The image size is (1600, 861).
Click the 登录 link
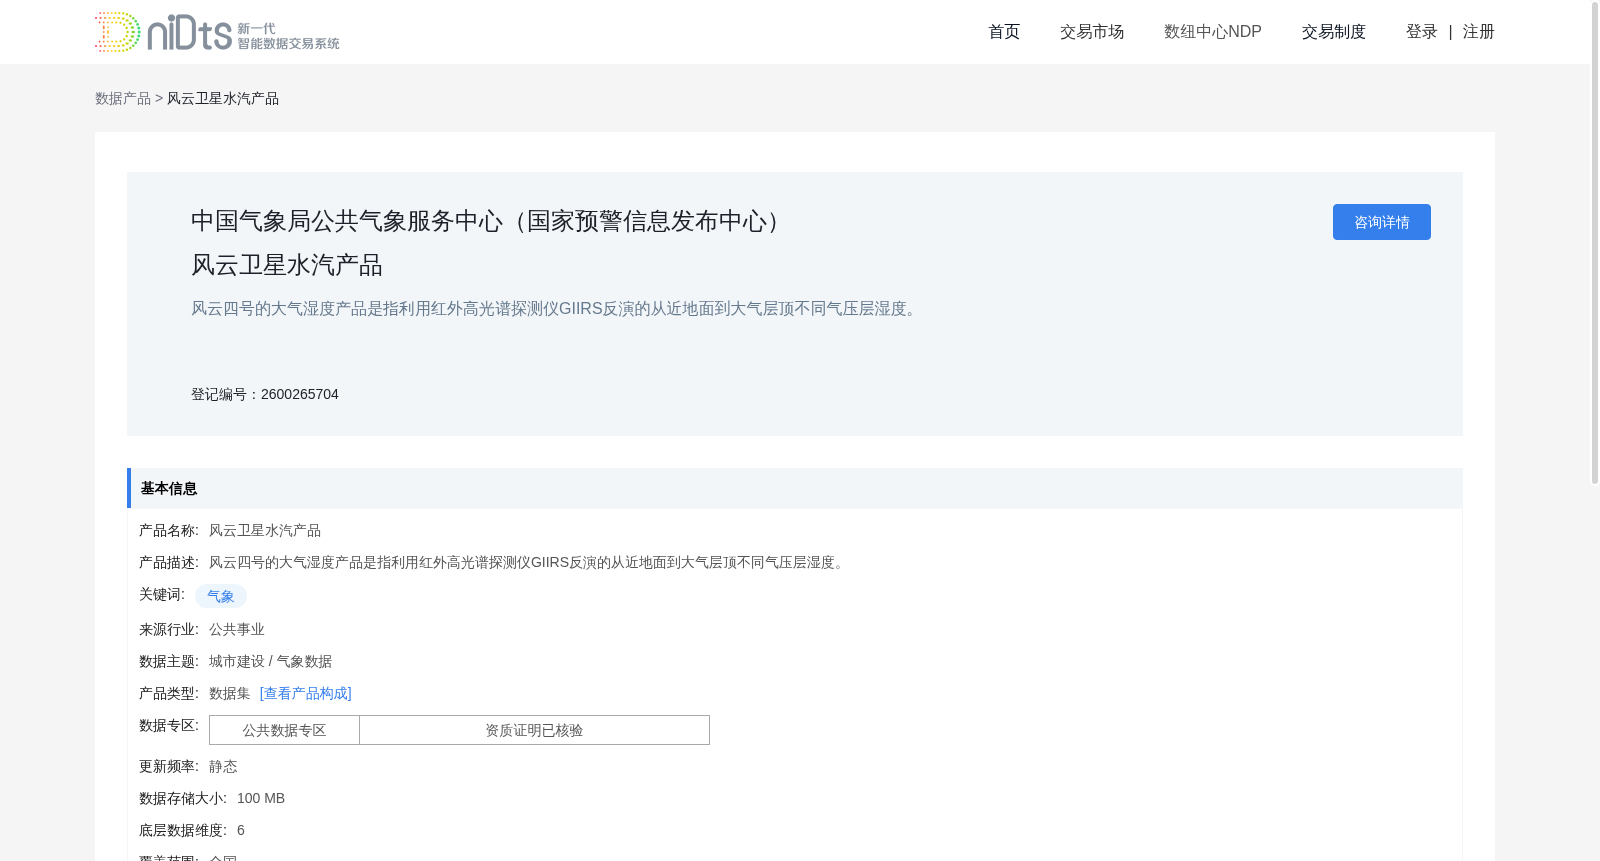click(1422, 32)
